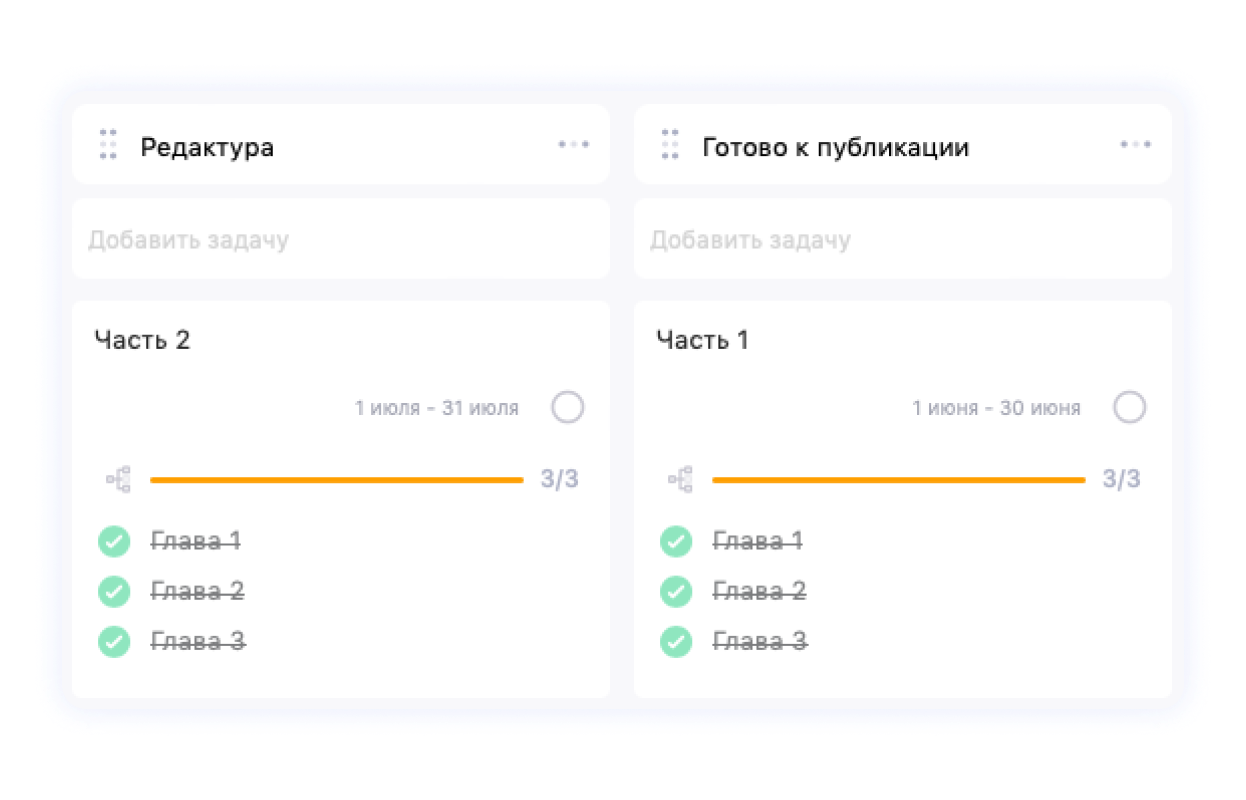Screen dimensions: 1246x800
Task: Select the Готово к публикации column header
Action: tap(837, 146)
